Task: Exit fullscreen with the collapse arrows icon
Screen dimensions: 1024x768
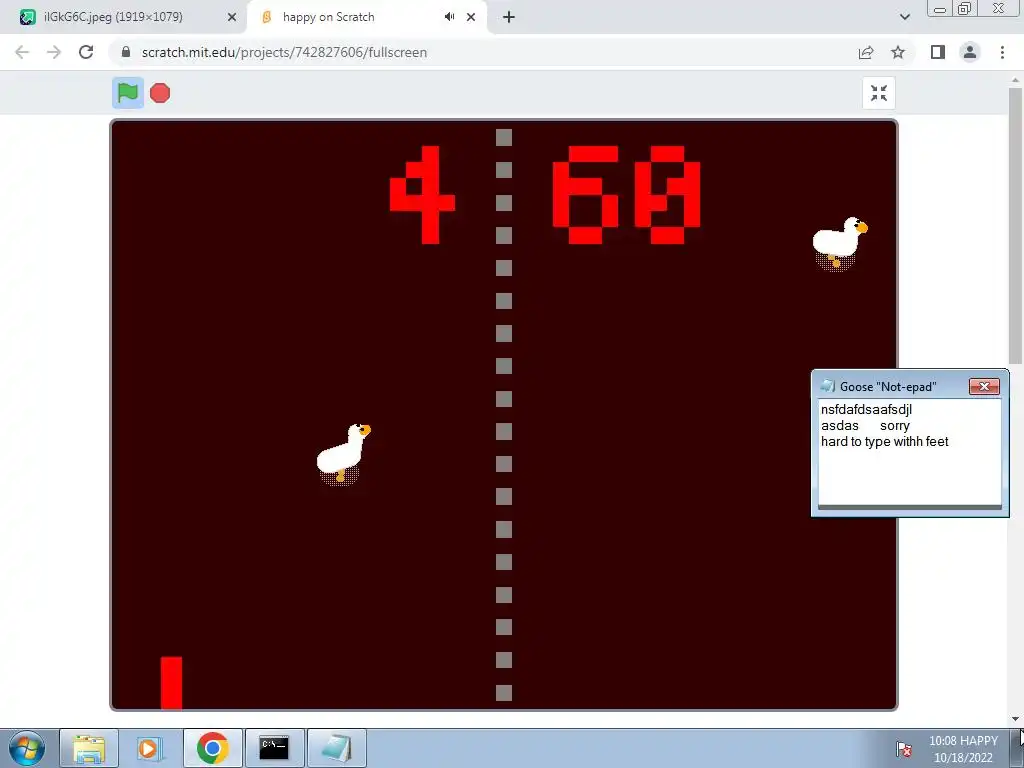Action: point(878,93)
